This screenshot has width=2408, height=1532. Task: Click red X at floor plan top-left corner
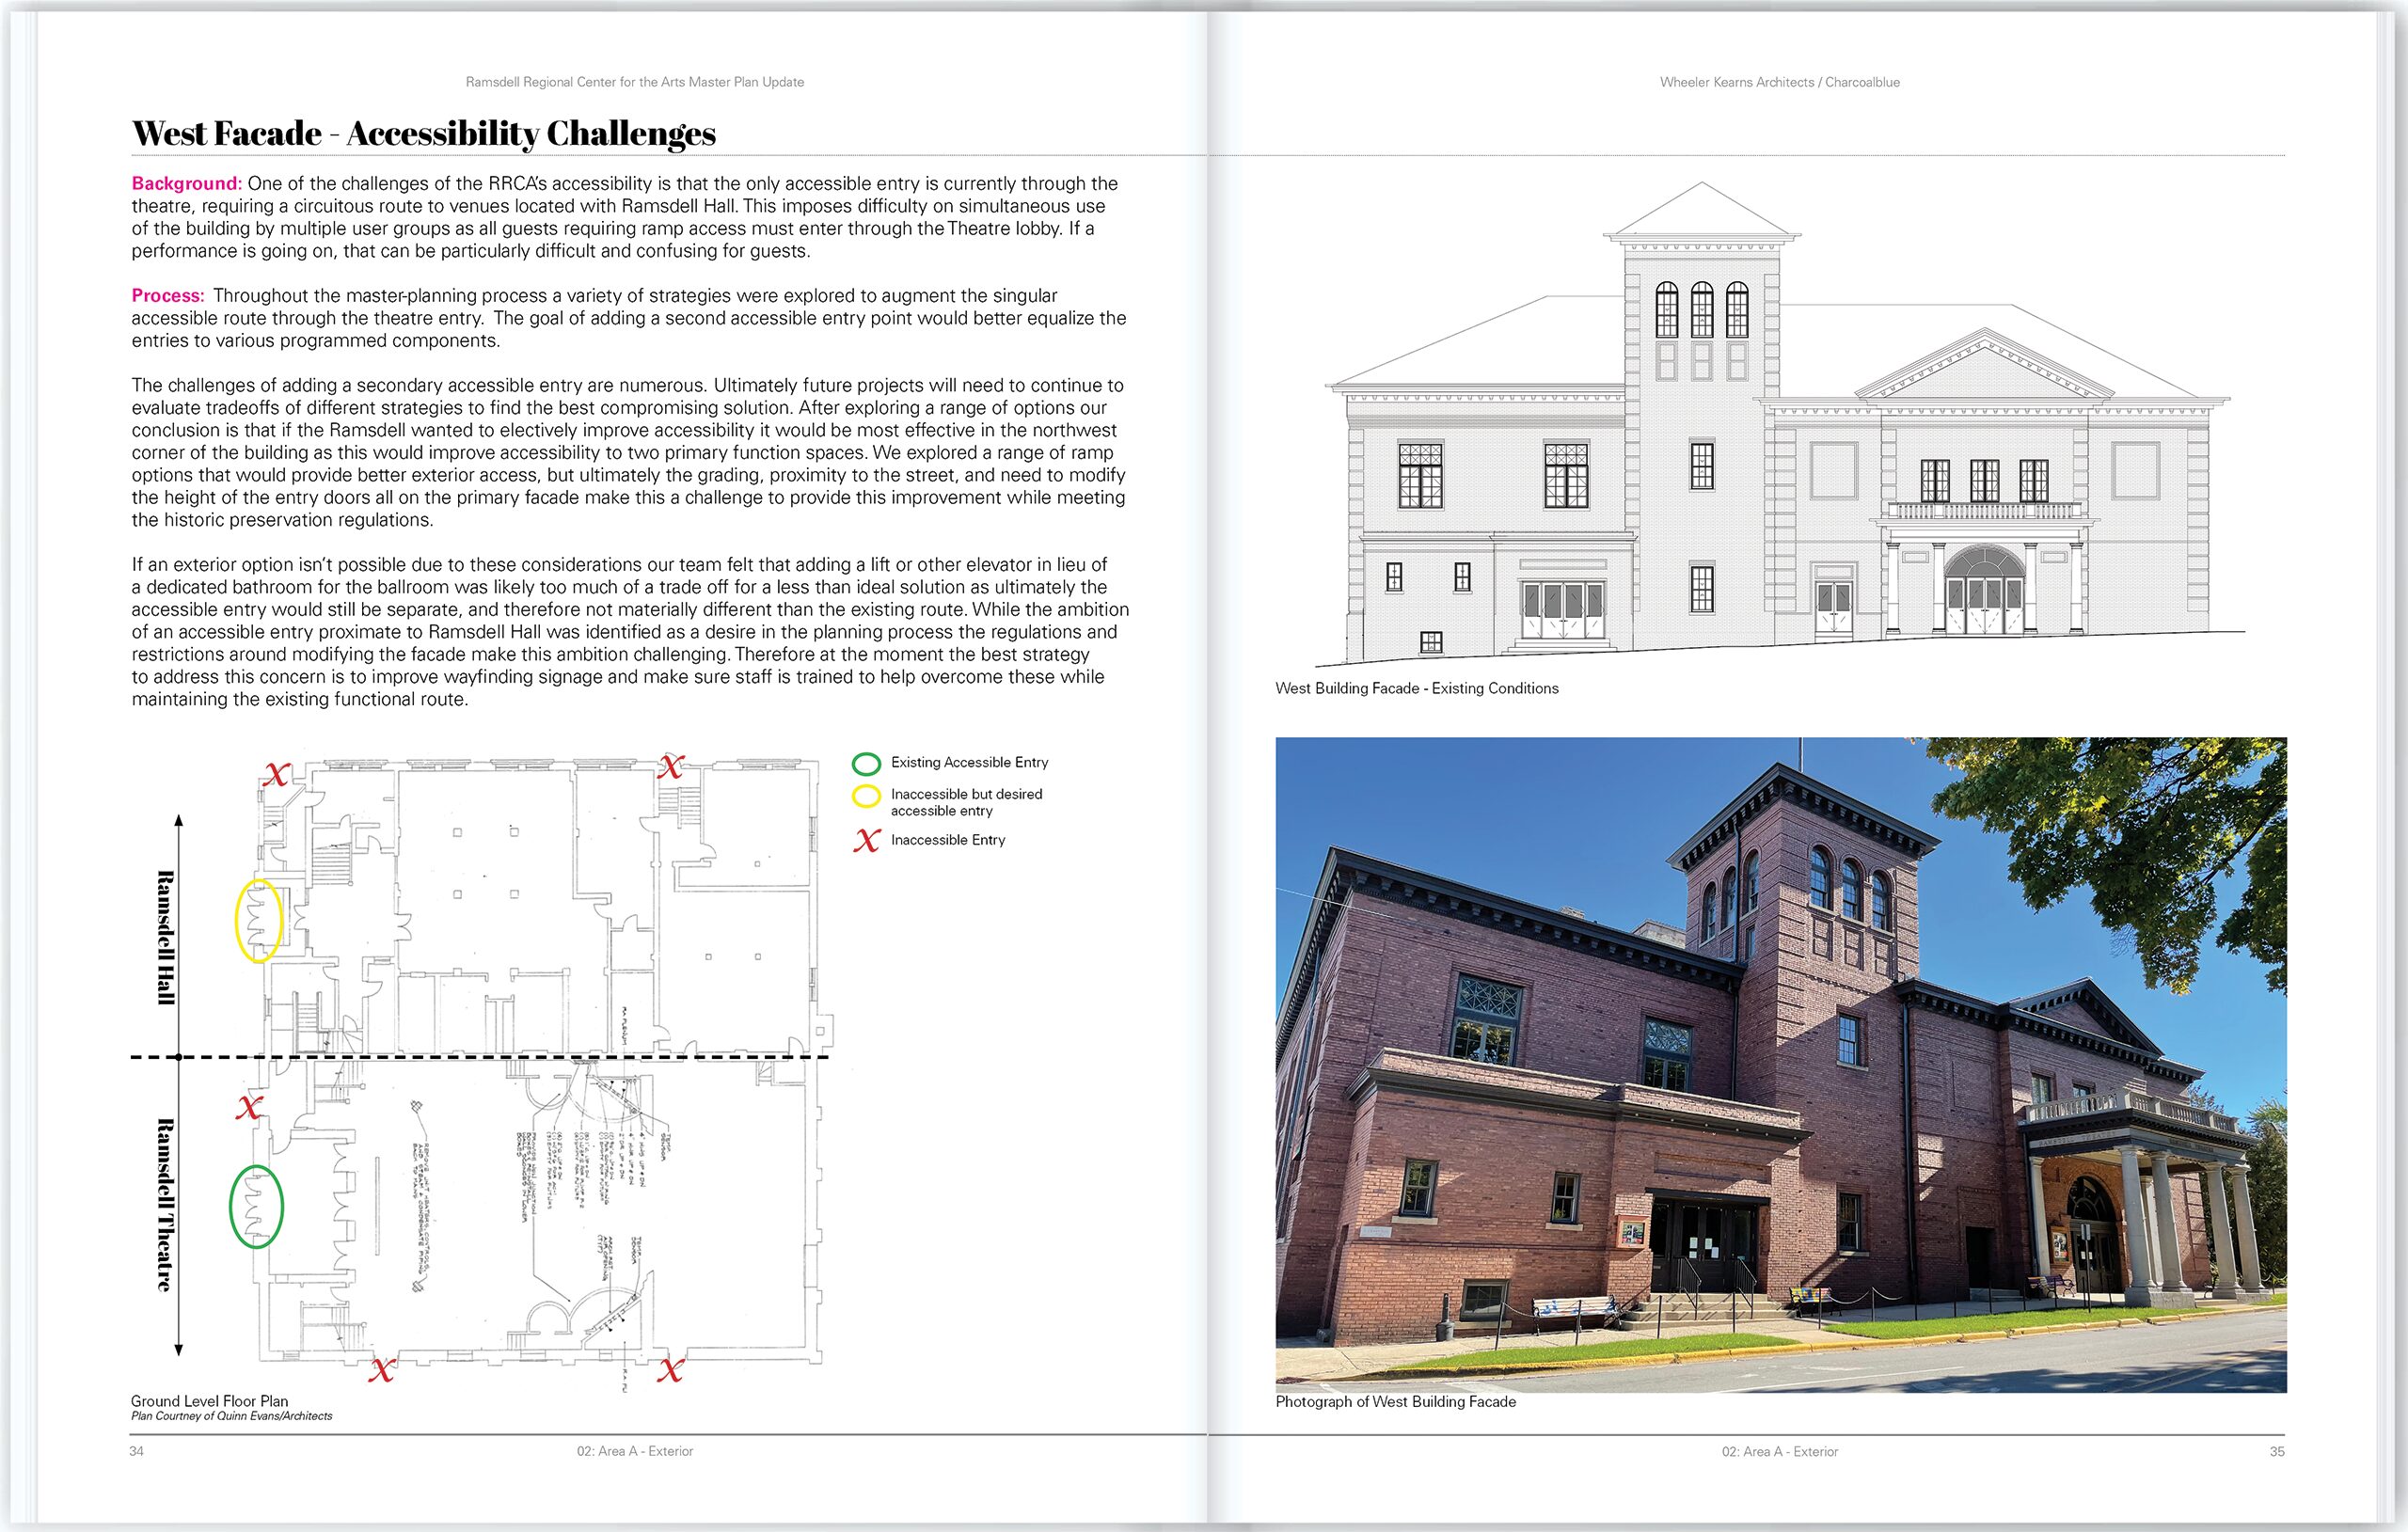pos(276,774)
